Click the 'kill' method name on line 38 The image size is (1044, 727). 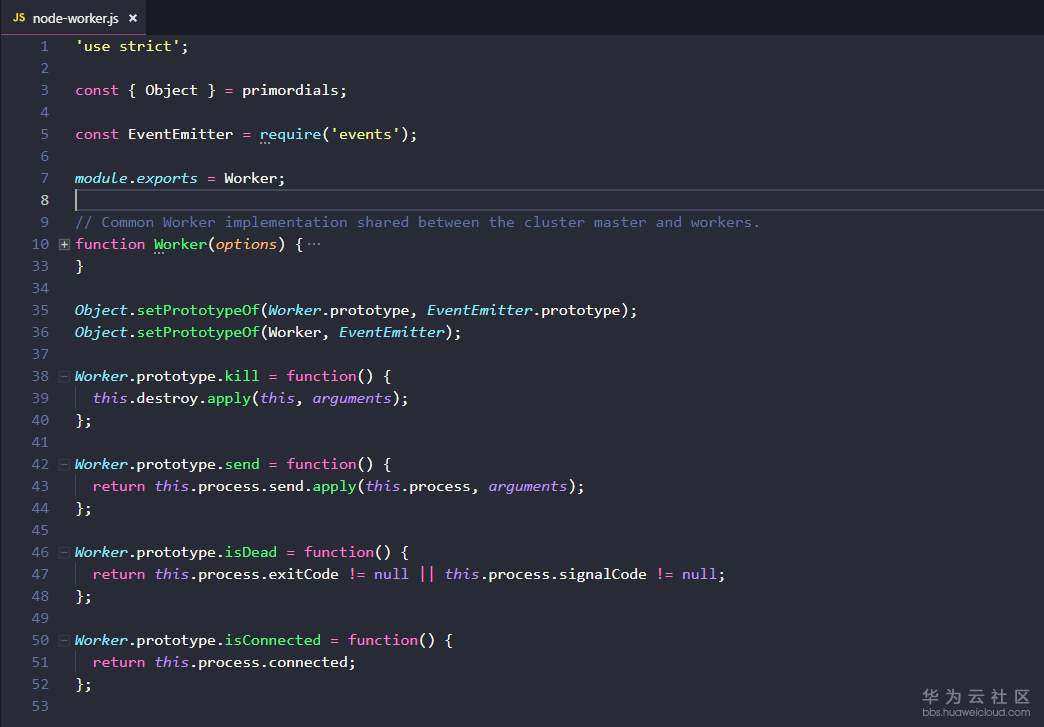242,376
